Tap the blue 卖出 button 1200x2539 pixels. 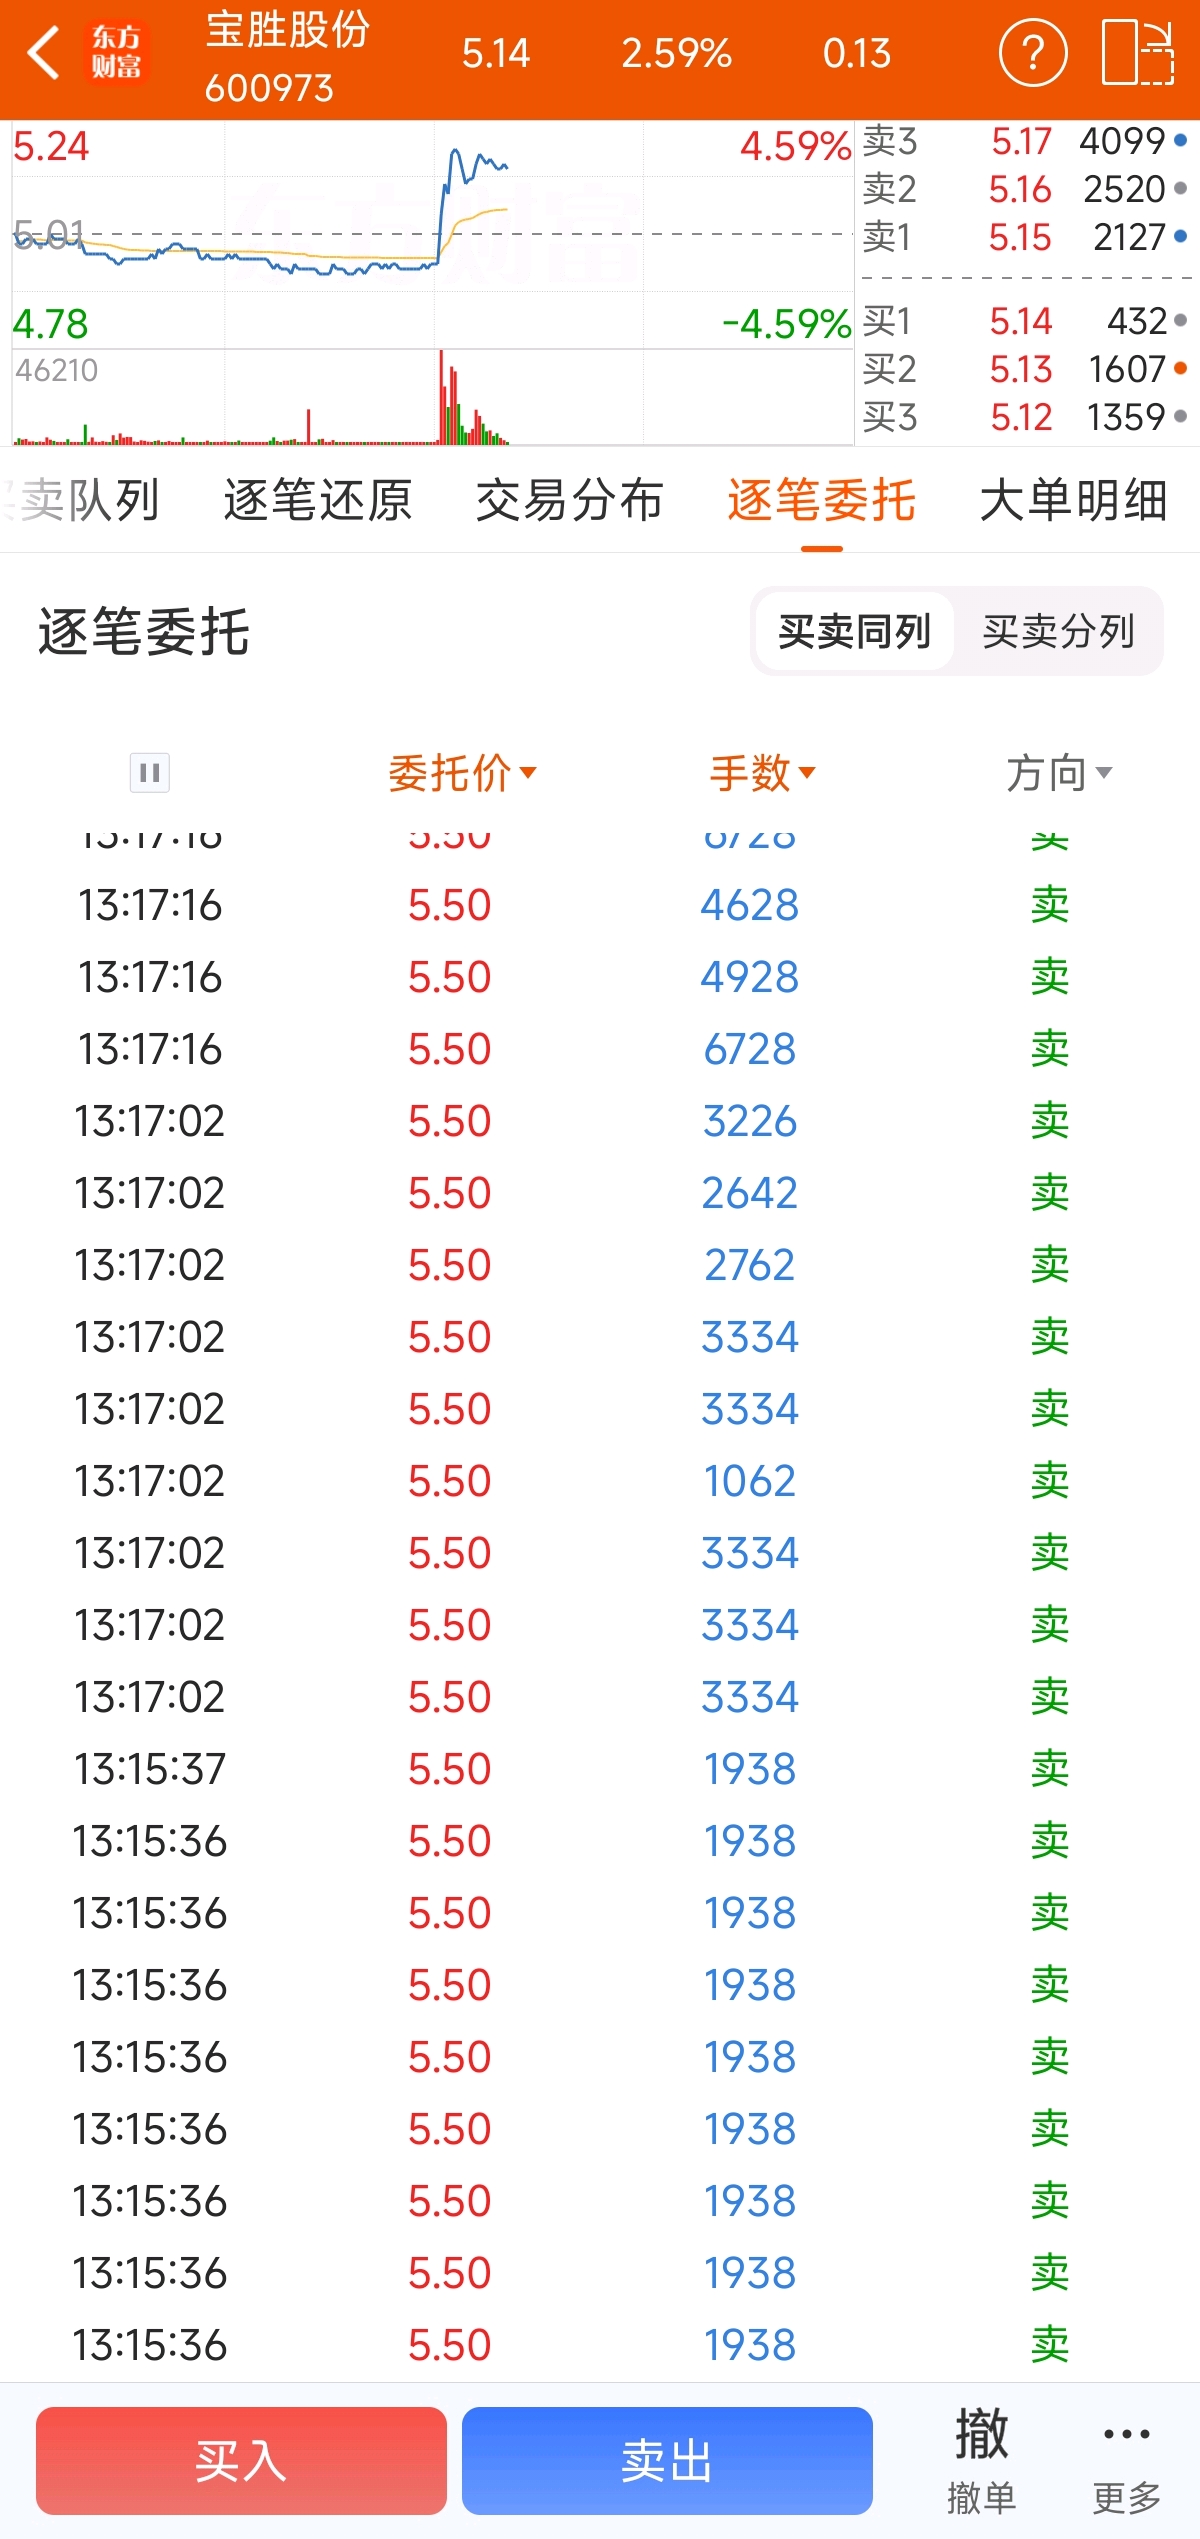pos(667,2461)
